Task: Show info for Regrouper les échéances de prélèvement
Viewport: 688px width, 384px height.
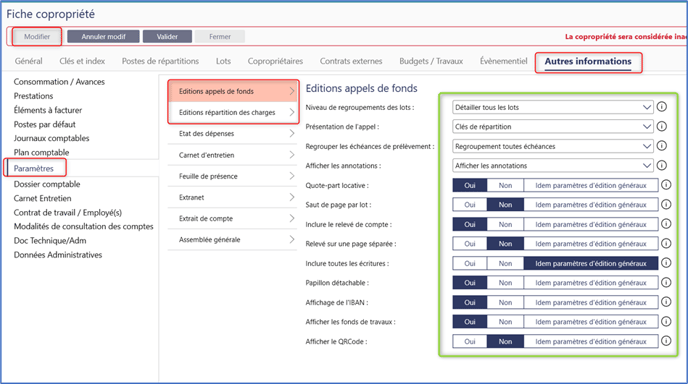Action: [x=661, y=146]
